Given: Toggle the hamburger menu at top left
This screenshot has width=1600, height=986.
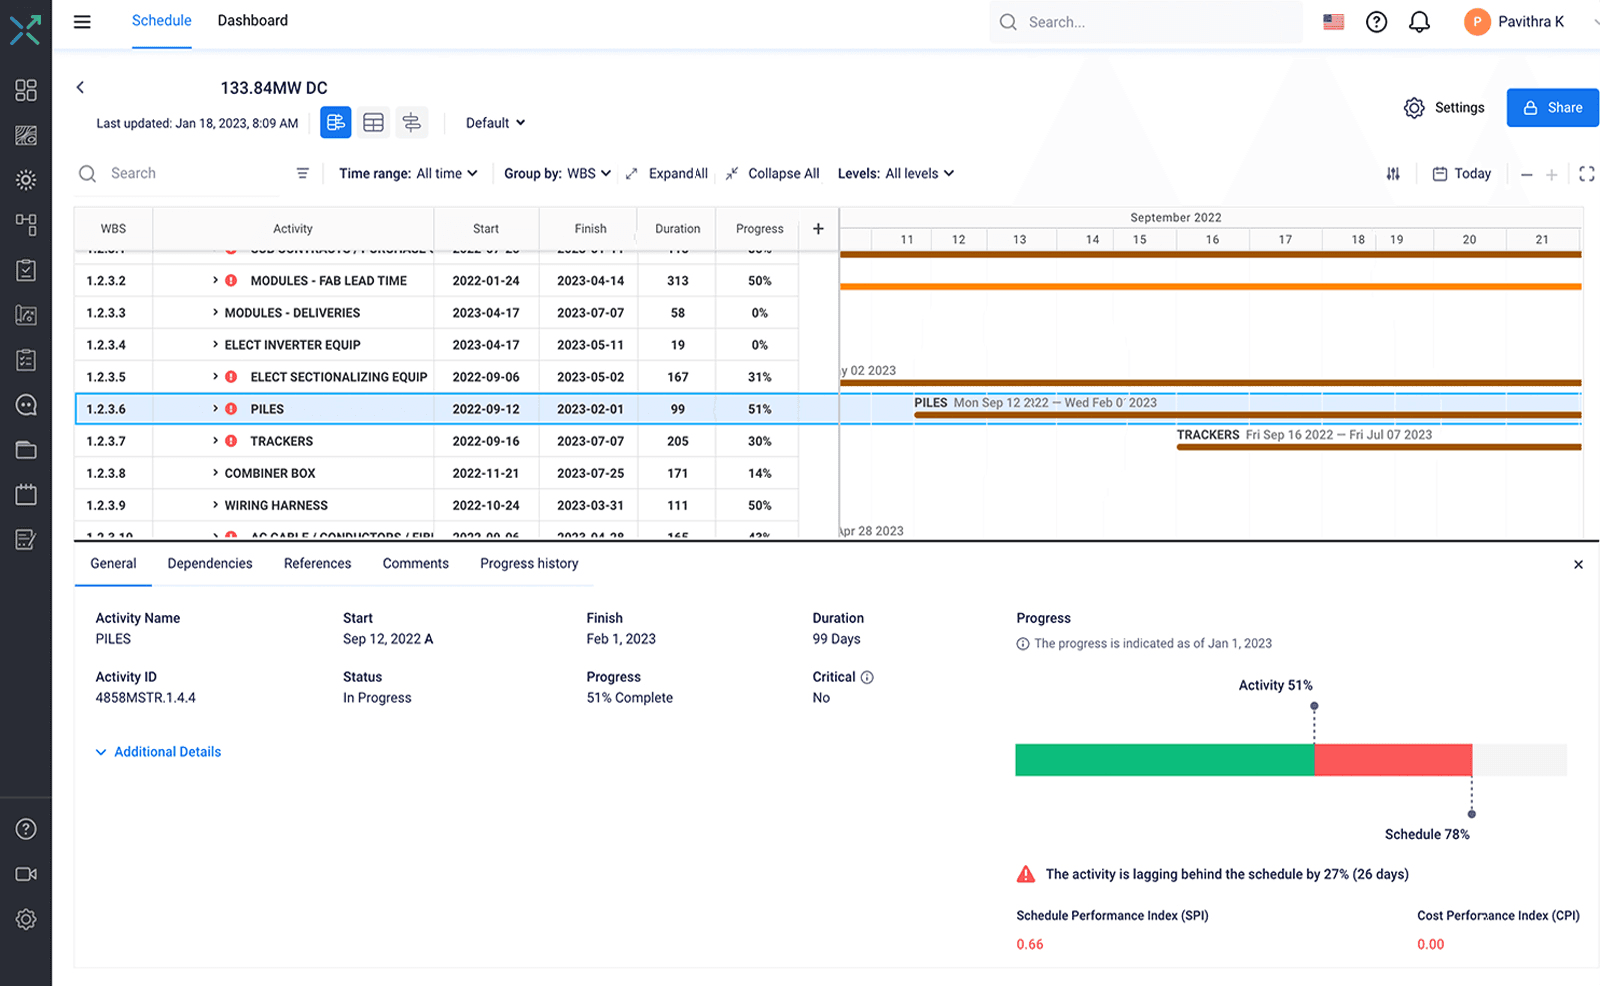Looking at the screenshot, I should tap(82, 21).
